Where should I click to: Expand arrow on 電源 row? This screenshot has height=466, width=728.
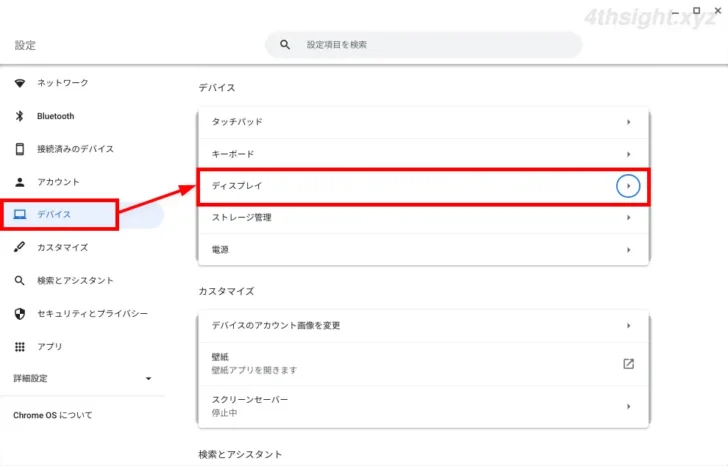pyautogui.click(x=628, y=250)
